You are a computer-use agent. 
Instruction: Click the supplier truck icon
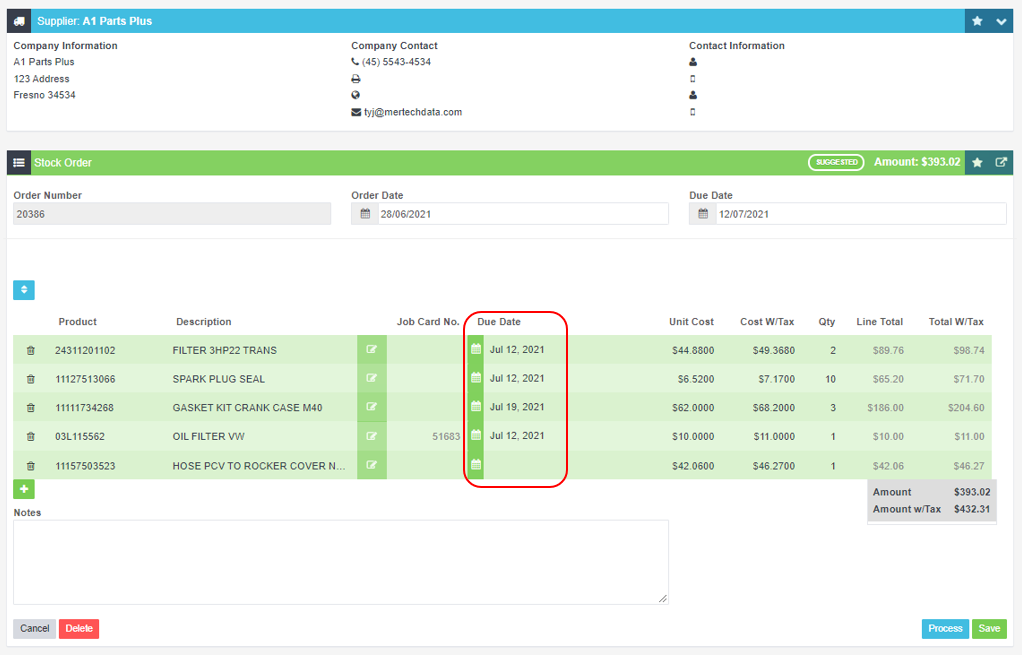click(x=19, y=21)
